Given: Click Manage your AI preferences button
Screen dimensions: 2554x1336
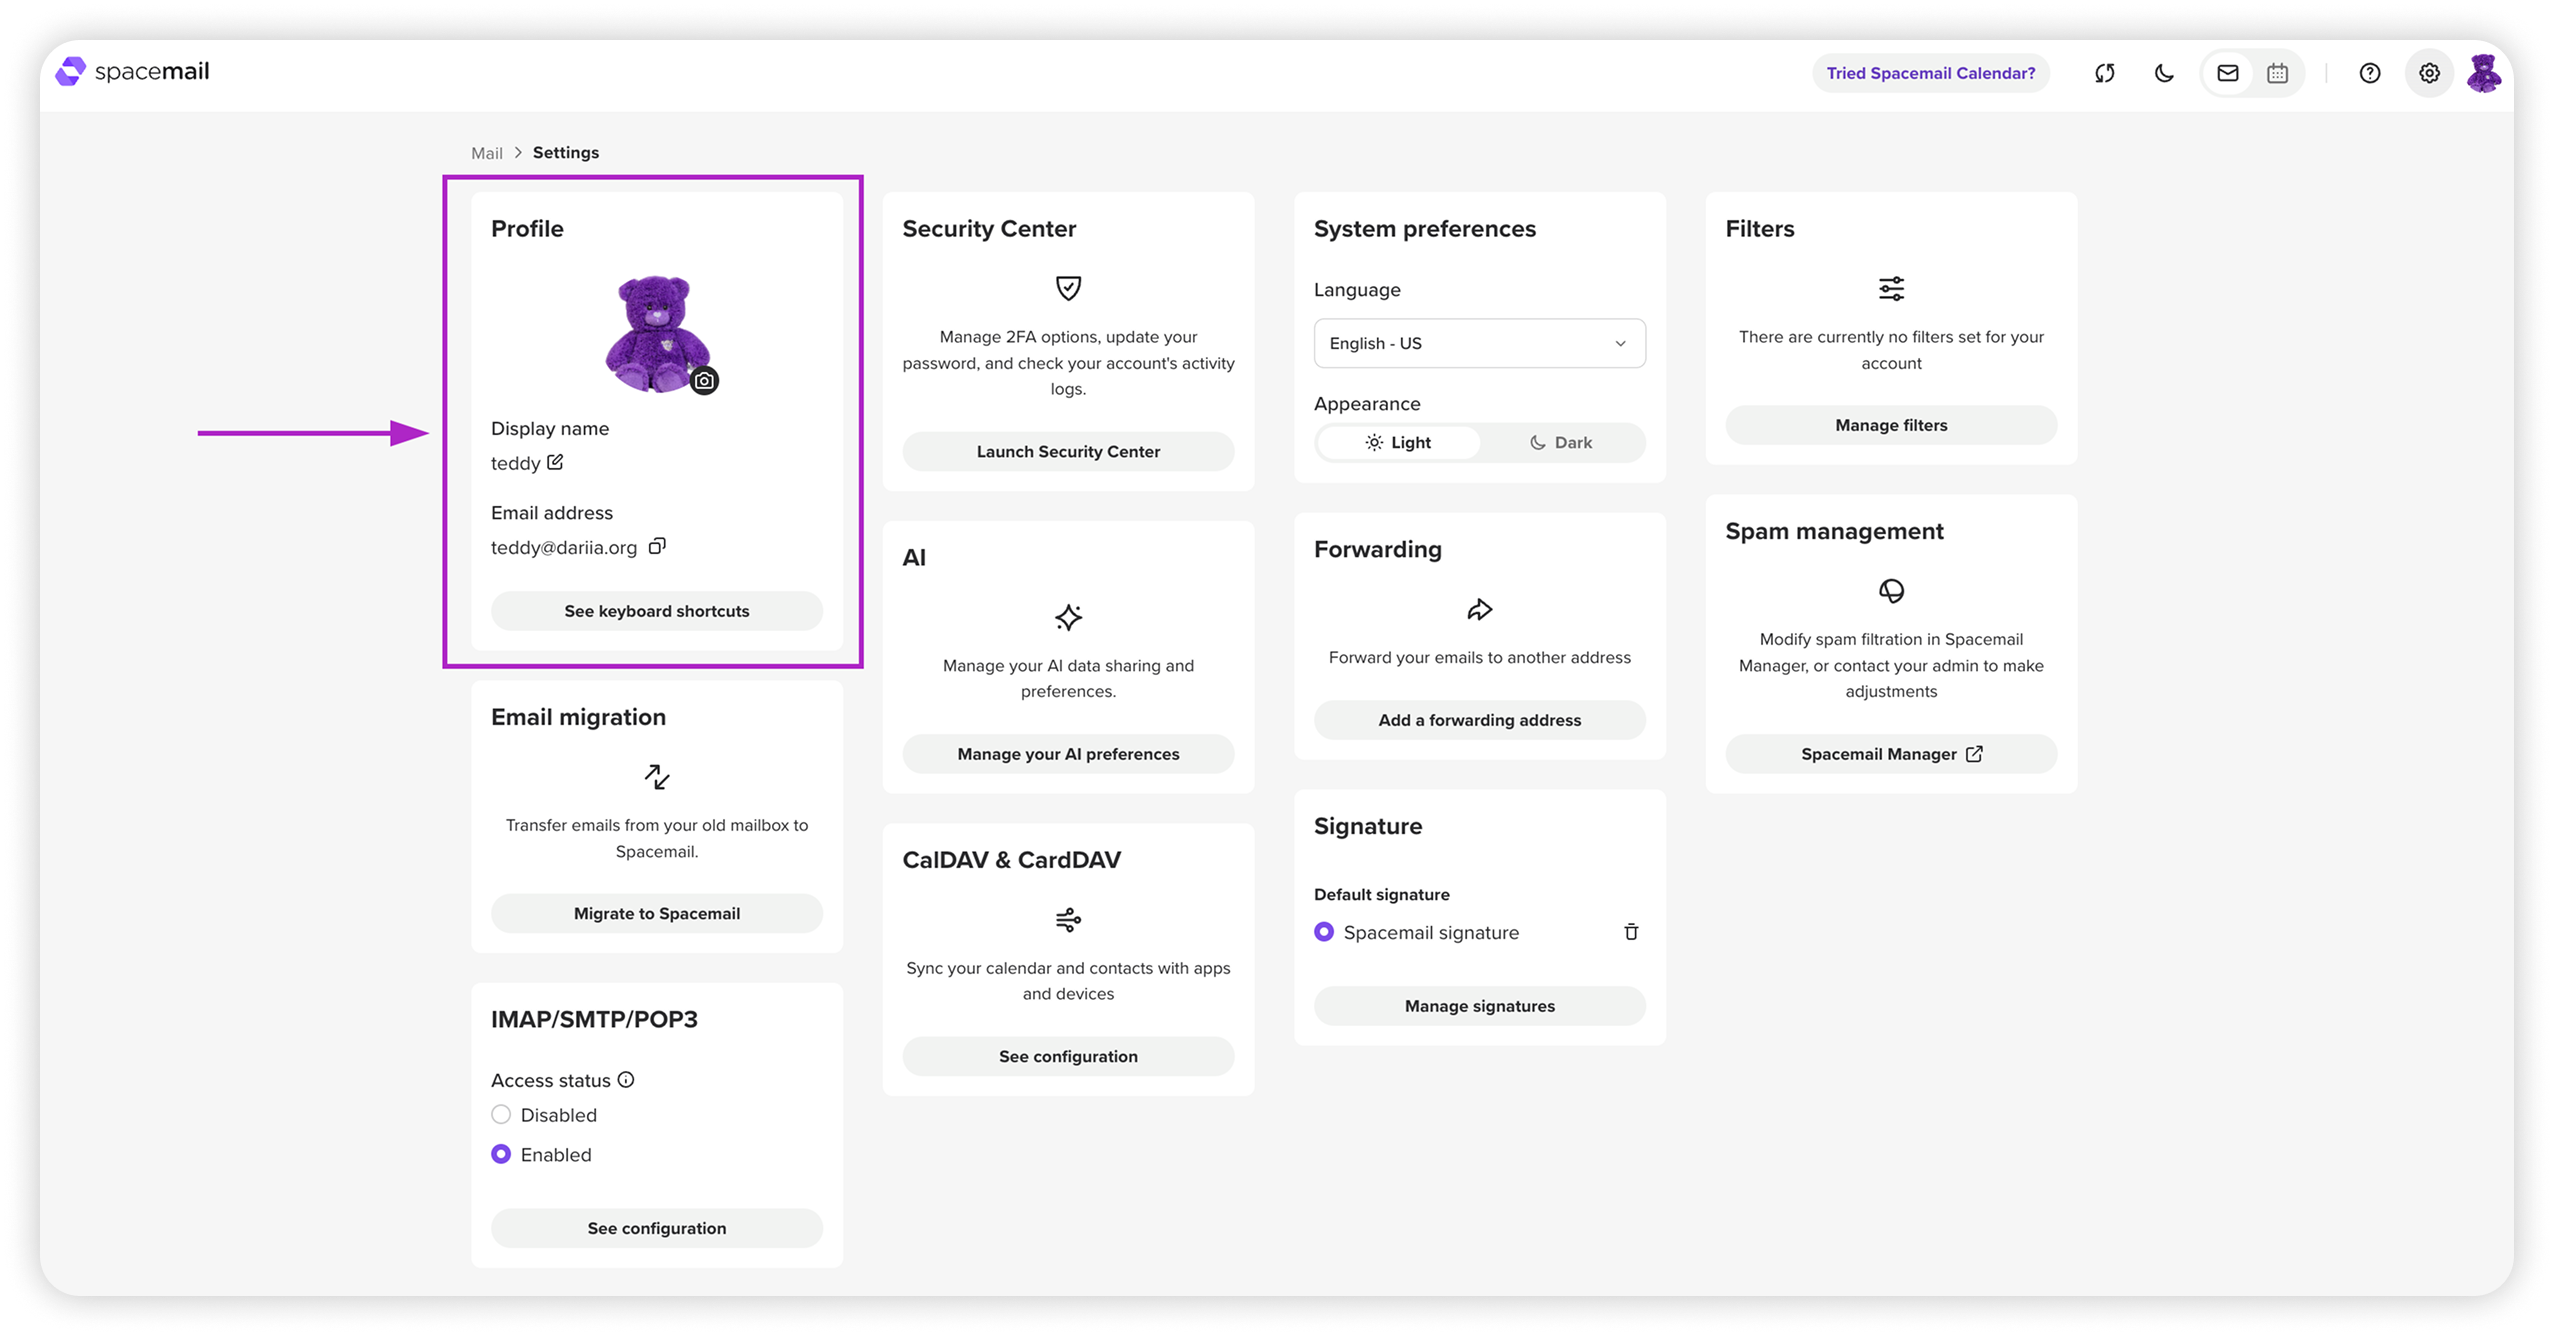Looking at the screenshot, I should [x=1068, y=754].
